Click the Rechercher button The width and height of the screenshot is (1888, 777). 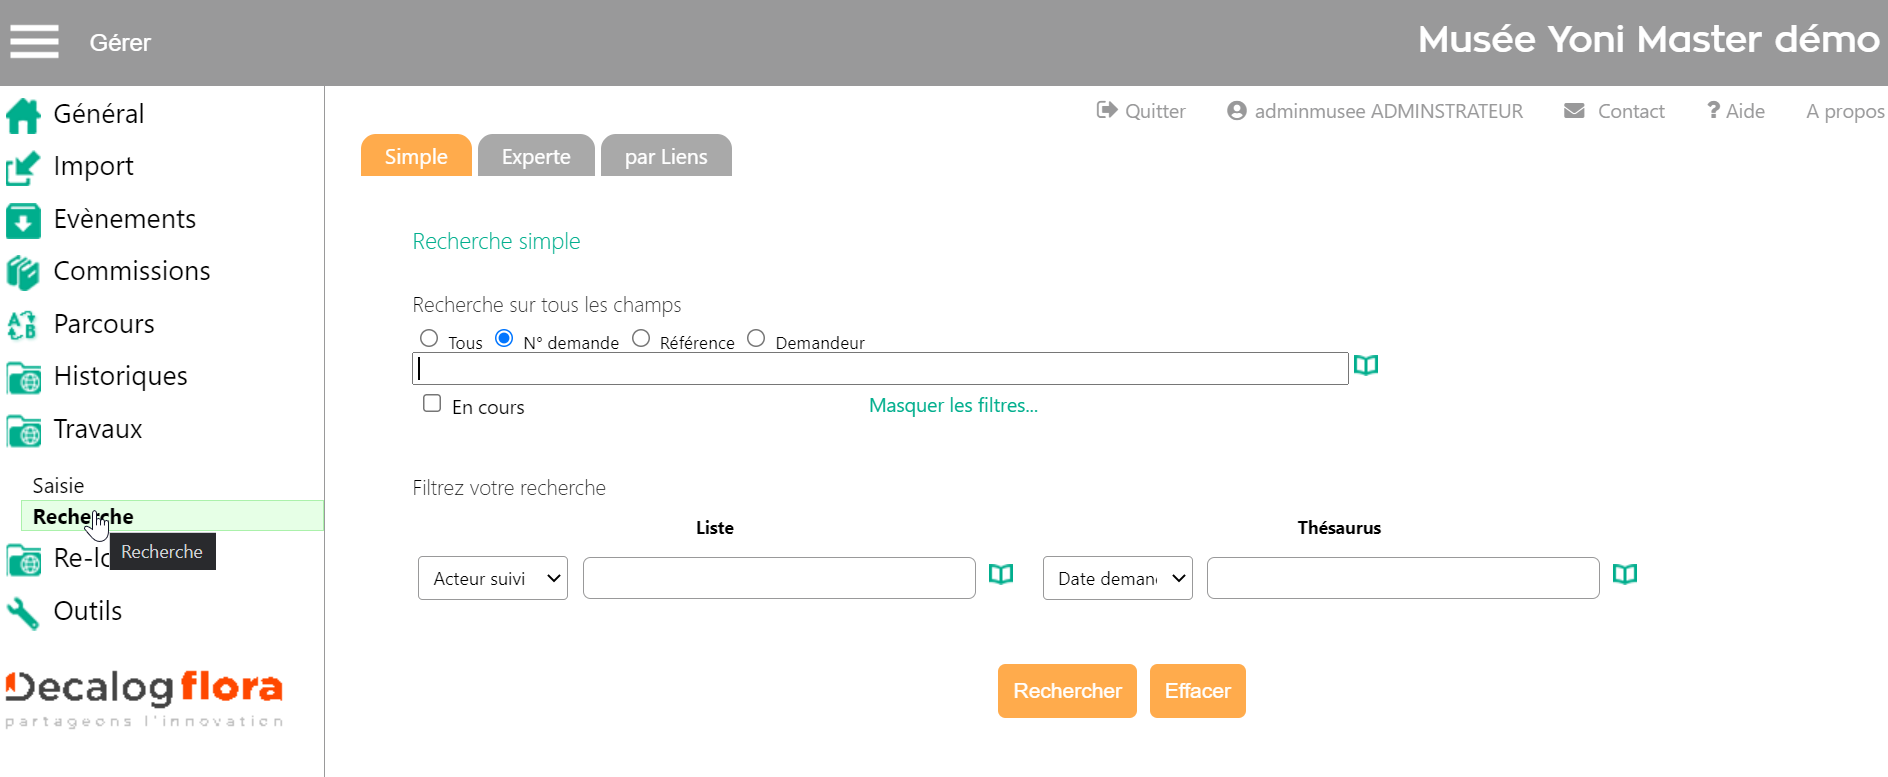(1067, 691)
